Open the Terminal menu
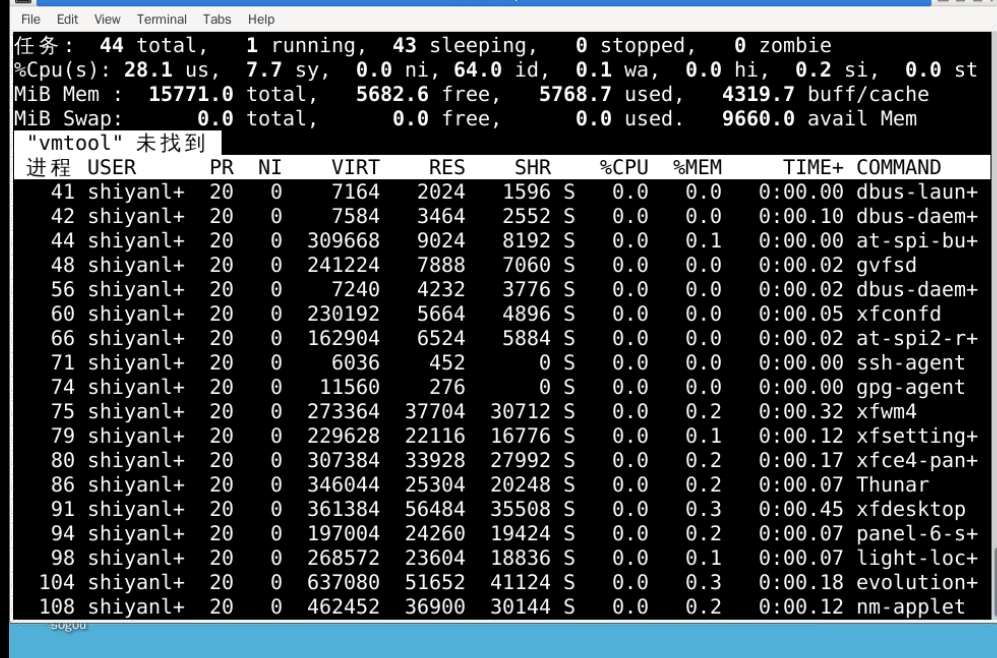The height and width of the screenshot is (658, 997). (x=161, y=19)
